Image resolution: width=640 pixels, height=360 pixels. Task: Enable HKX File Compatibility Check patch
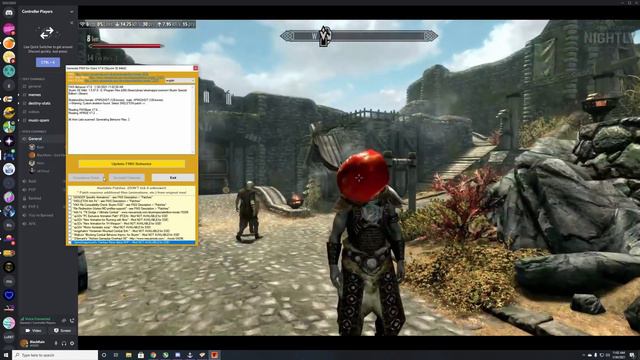[x=70, y=204]
